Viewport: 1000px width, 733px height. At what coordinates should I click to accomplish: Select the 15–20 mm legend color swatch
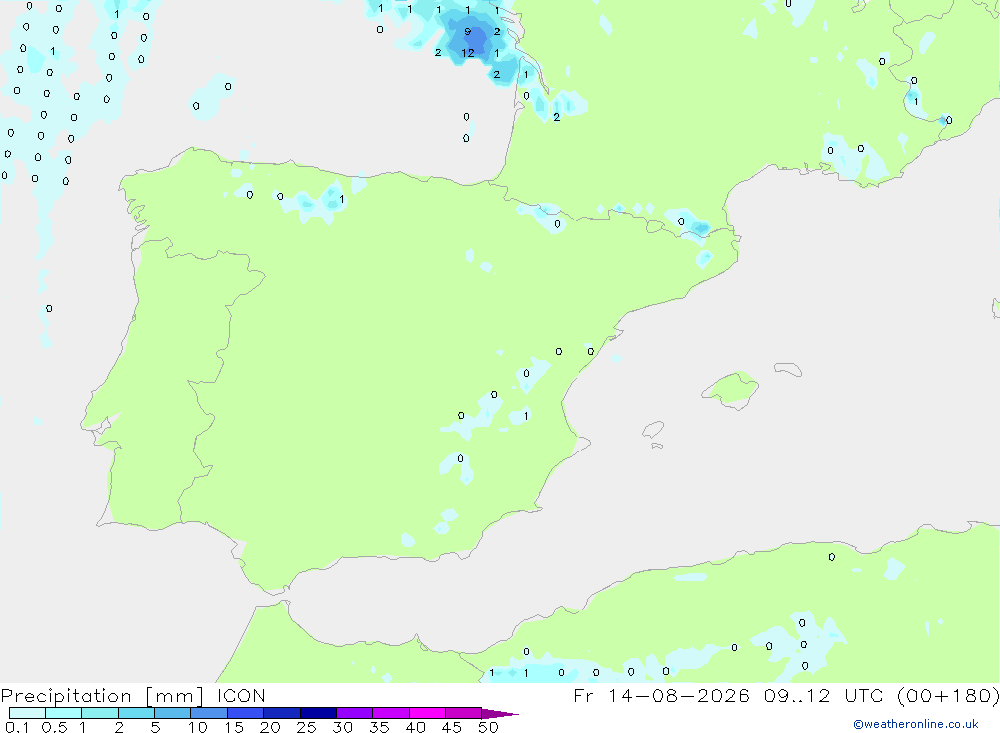click(x=246, y=713)
